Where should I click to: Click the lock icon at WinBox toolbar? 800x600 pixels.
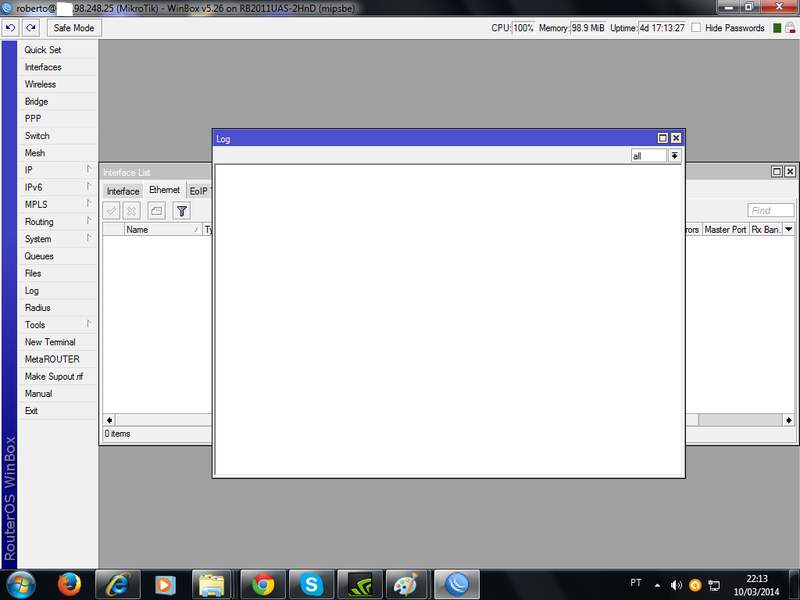tap(790, 28)
